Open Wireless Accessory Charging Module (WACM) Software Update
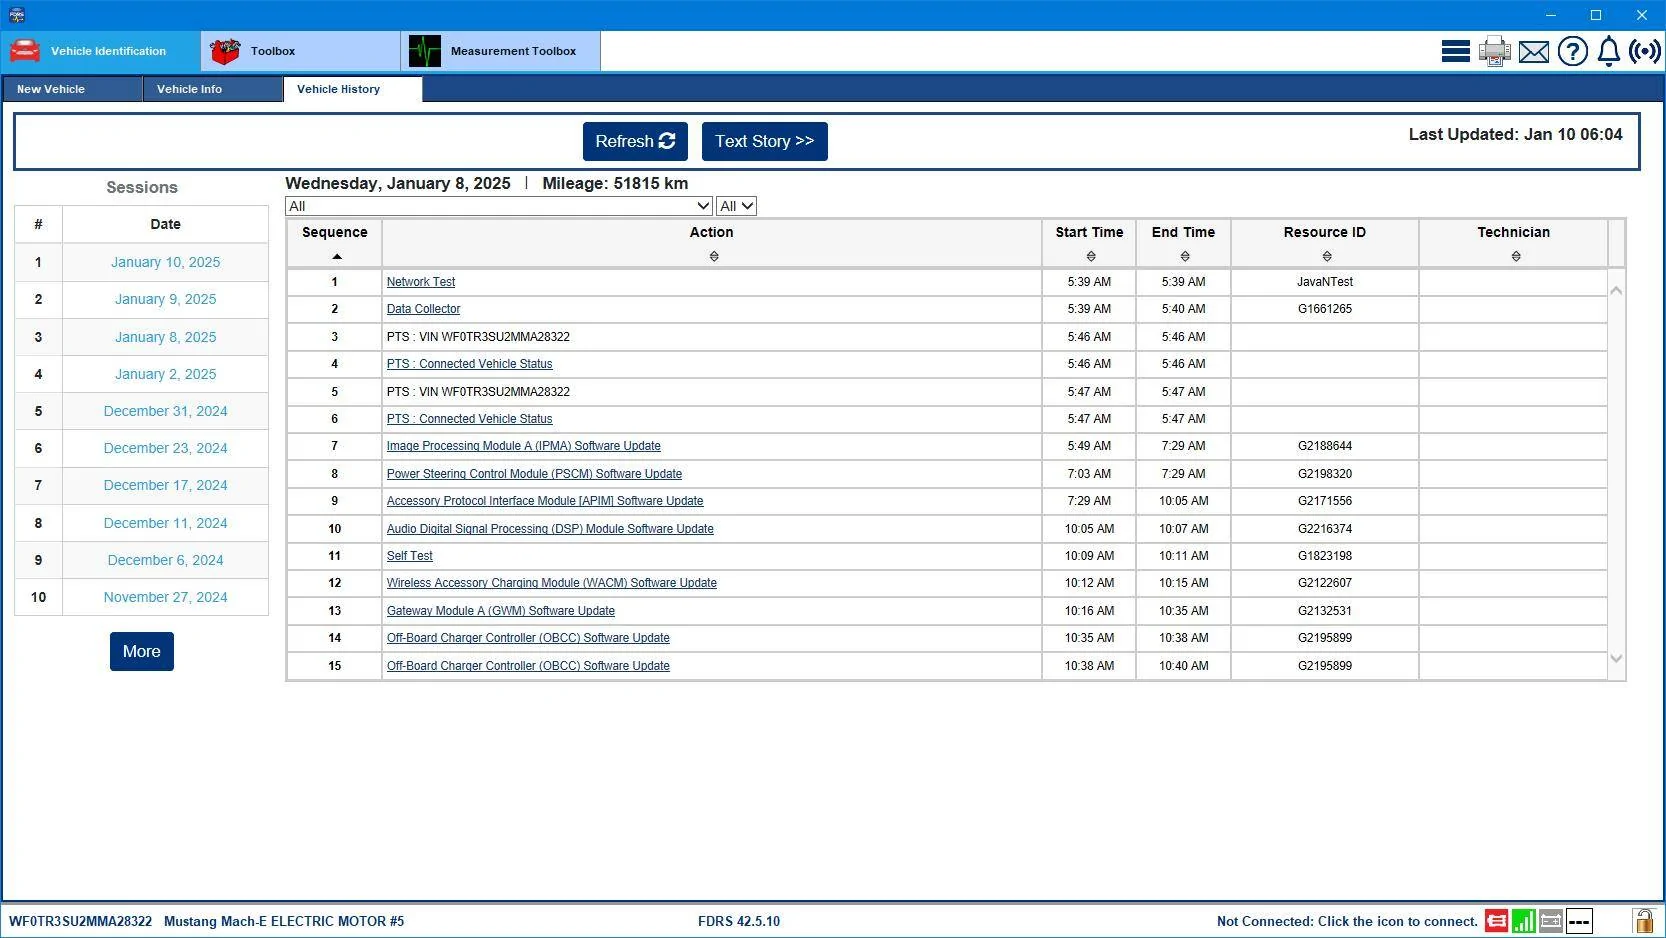Image resolution: width=1666 pixels, height=938 pixels. [552, 583]
